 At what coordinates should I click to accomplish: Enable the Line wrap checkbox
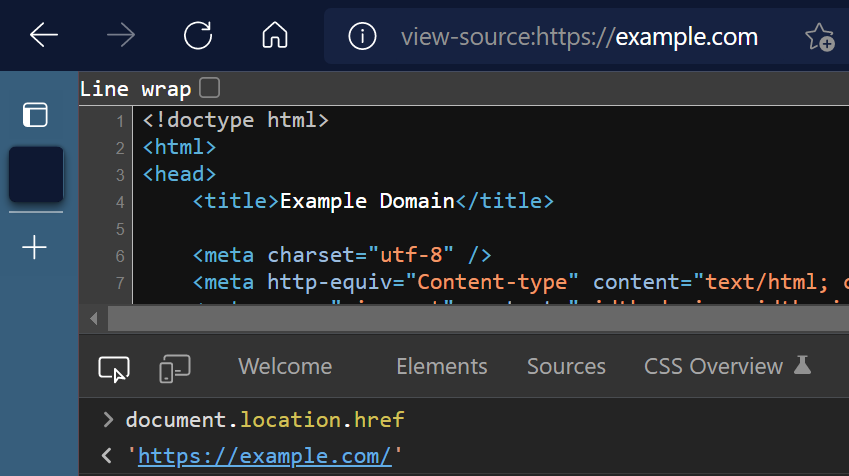pyautogui.click(x=209, y=88)
